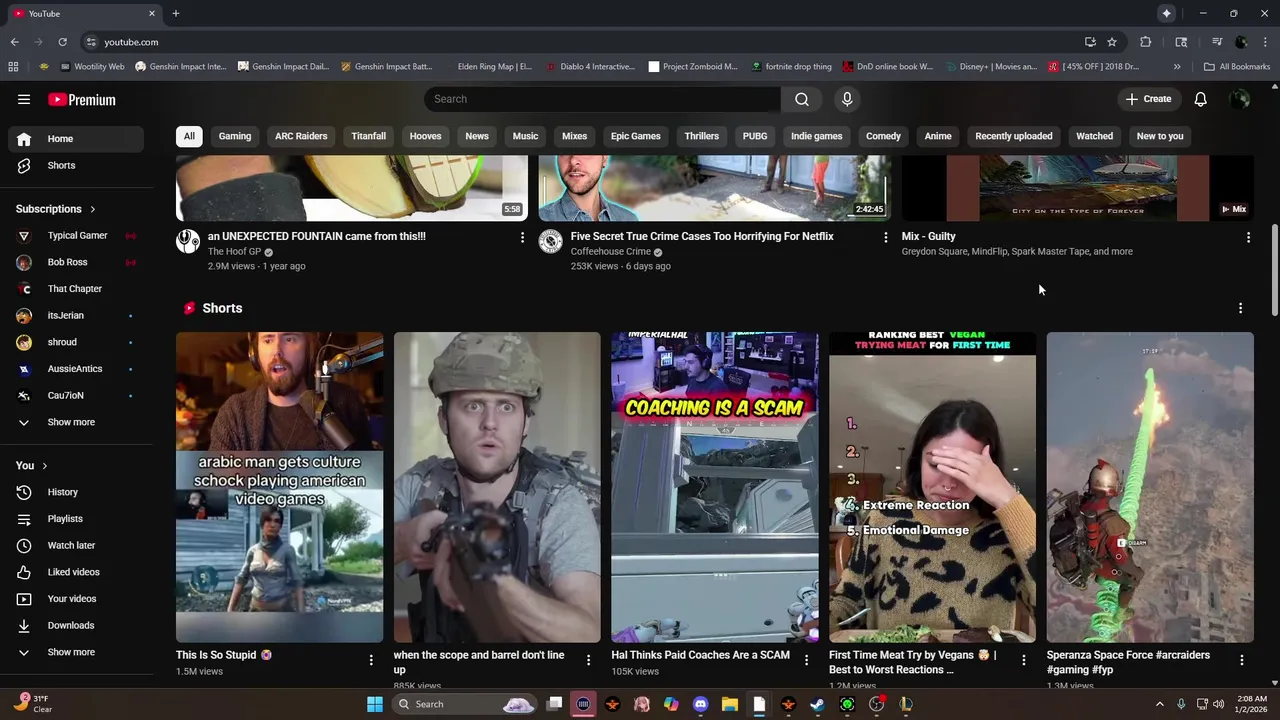Click Coffeehouse Crime channel avatar
The image size is (1280, 720).
[551, 241]
